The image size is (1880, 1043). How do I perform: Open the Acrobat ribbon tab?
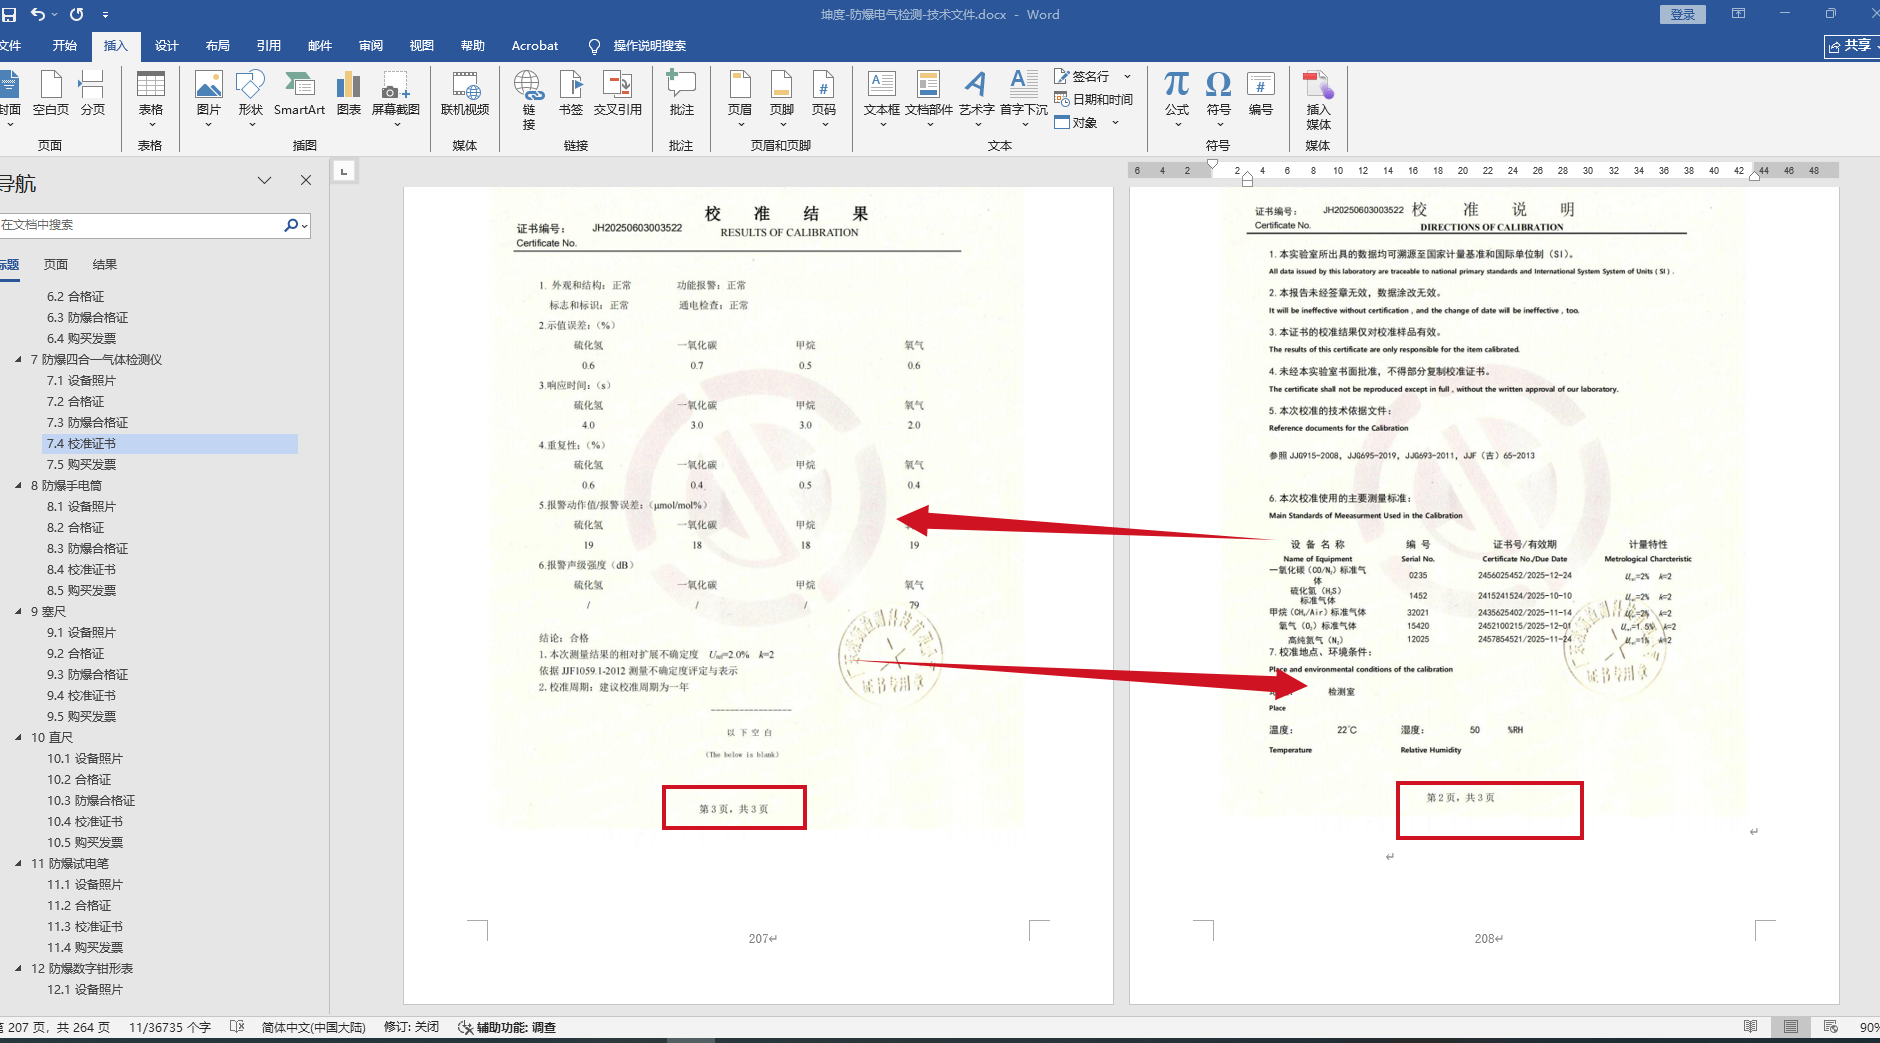click(x=535, y=46)
